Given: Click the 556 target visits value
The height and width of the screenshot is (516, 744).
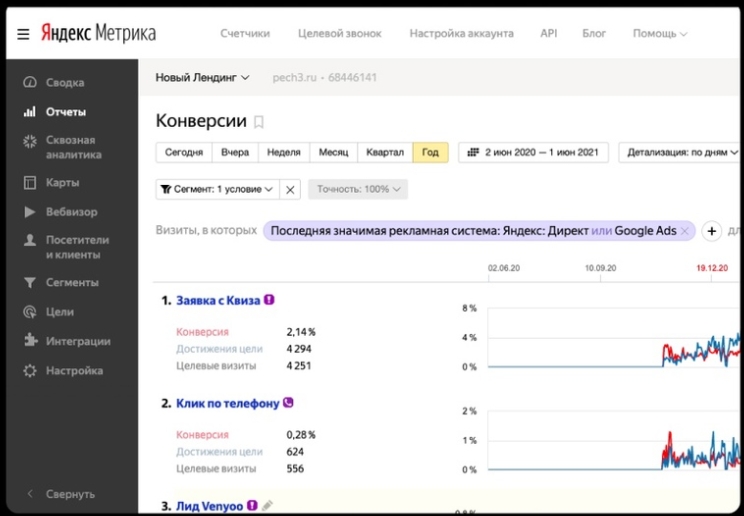Looking at the screenshot, I should tap(295, 469).
